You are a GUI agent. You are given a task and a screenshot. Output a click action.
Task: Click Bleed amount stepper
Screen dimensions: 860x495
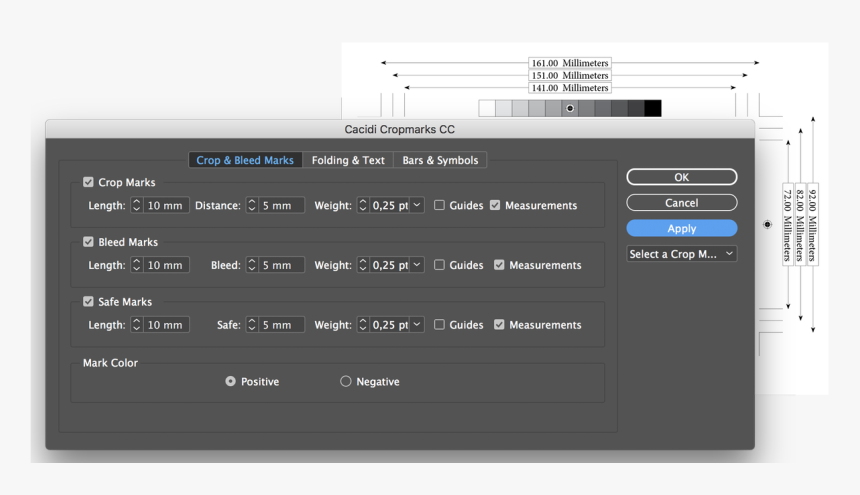pos(252,265)
